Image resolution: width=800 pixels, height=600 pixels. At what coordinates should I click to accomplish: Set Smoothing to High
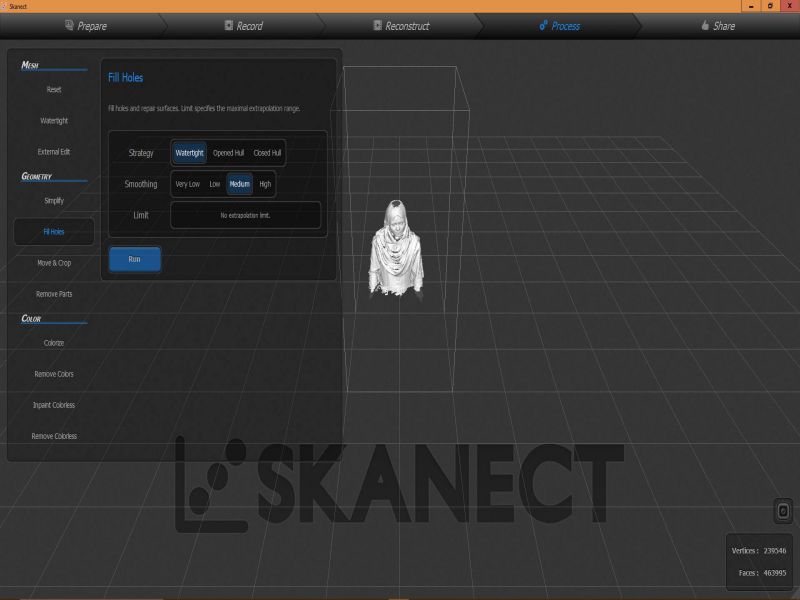click(265, 184)
